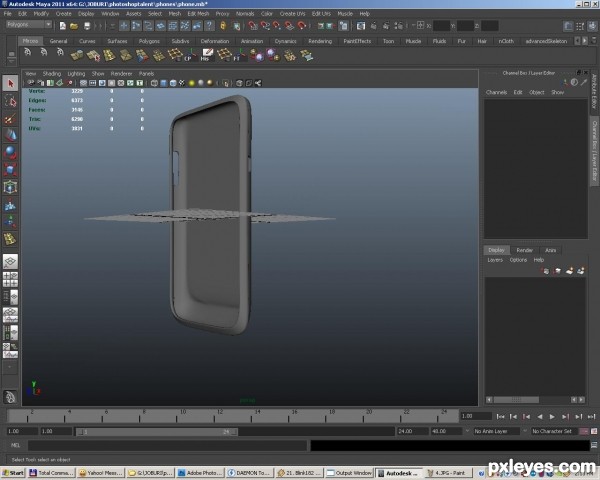The image size is (600, 480).
Task: Toggle use all lights viewport icon
Action: pyautogui.click(x=192, y=83)
